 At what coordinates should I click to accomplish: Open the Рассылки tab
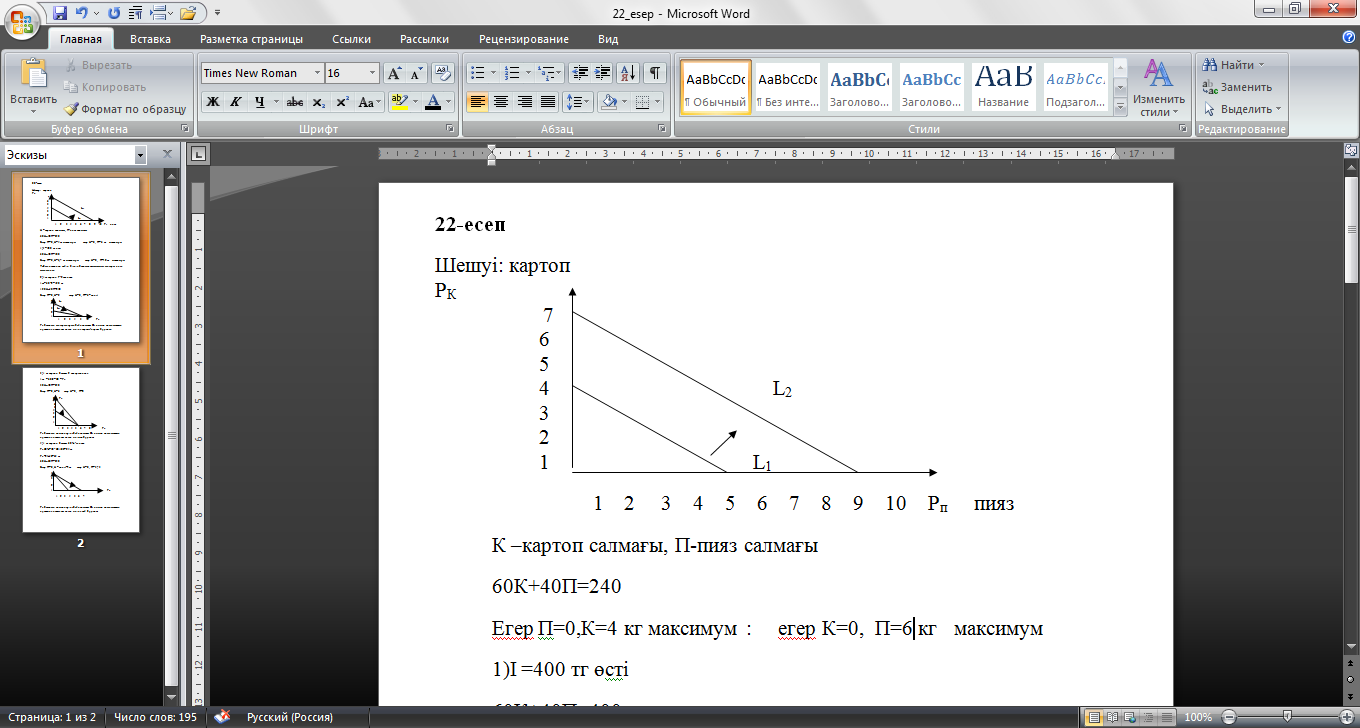424,39
